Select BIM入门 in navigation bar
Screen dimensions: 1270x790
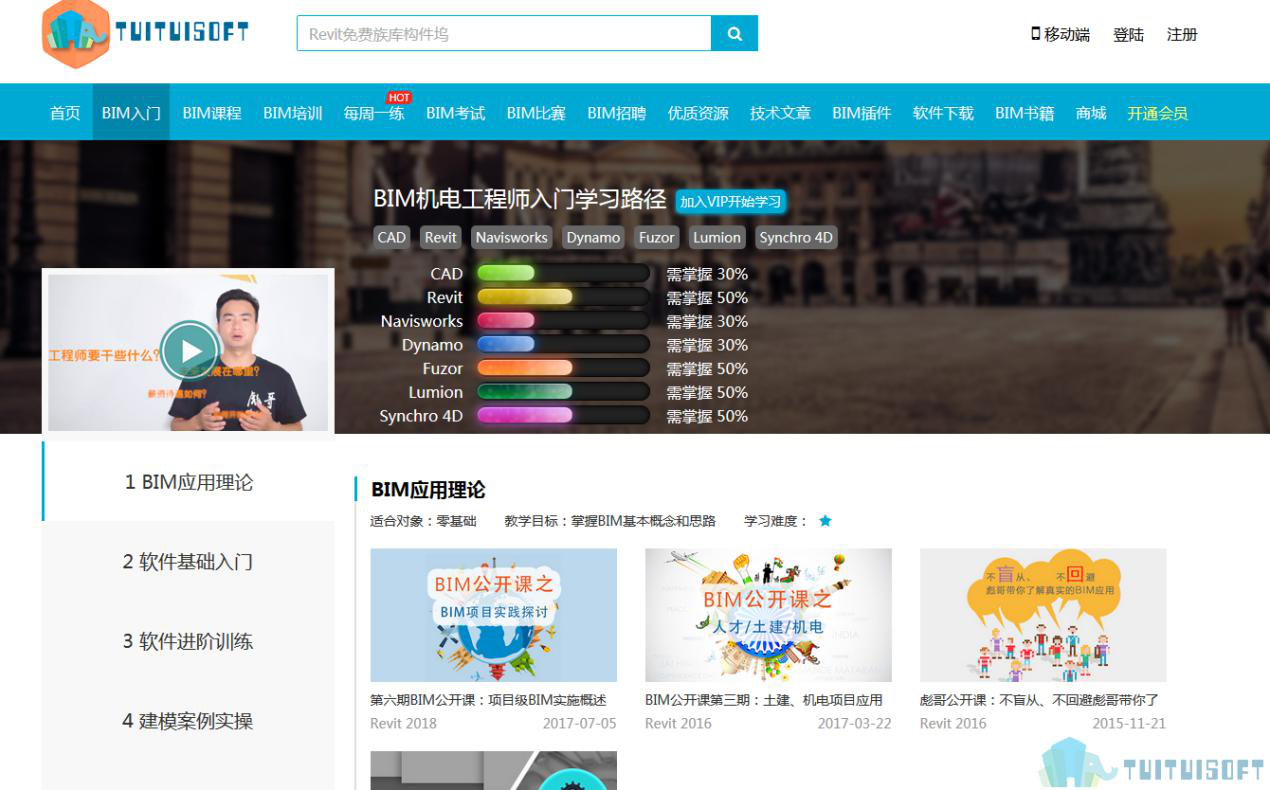(131, 113)
